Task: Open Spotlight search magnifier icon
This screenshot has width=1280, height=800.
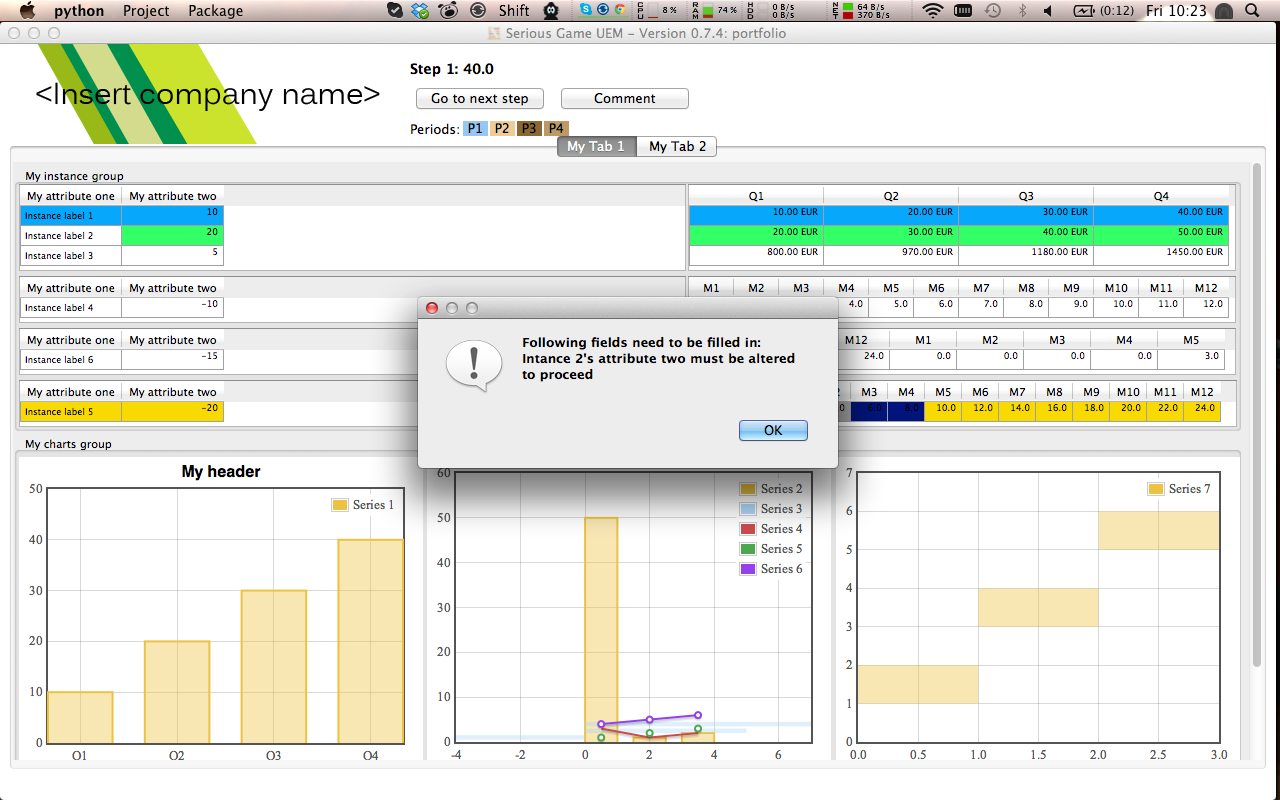Action: (1252, 11)
